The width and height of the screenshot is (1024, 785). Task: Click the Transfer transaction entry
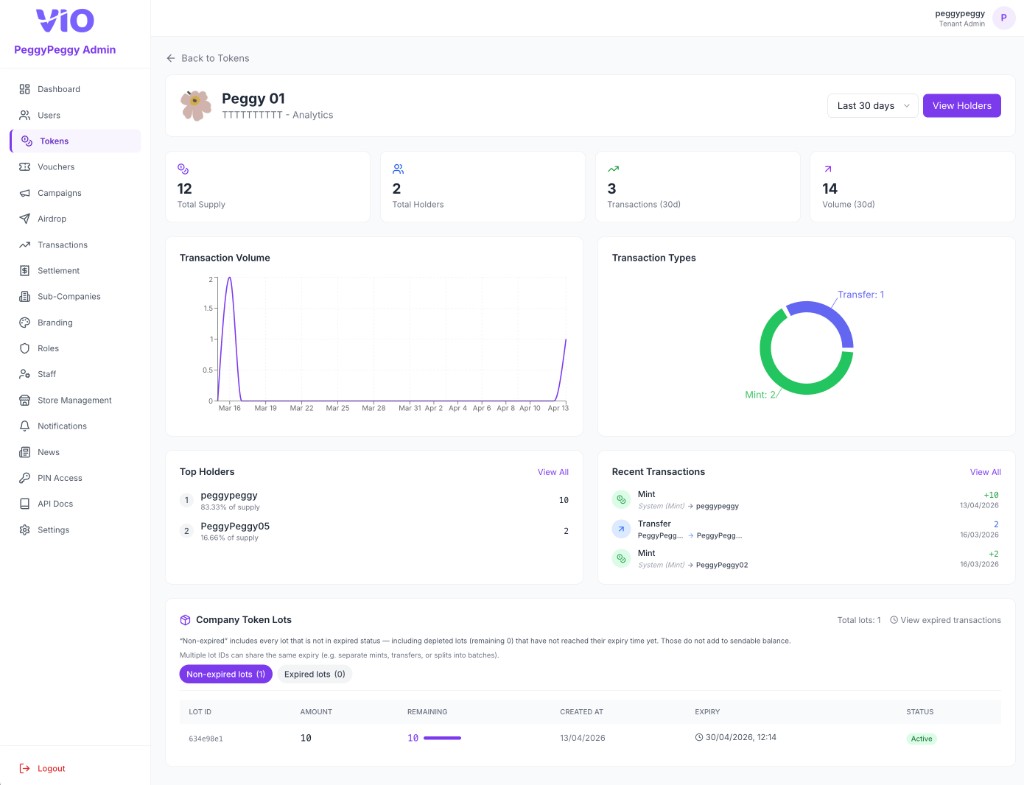(805, 530)
